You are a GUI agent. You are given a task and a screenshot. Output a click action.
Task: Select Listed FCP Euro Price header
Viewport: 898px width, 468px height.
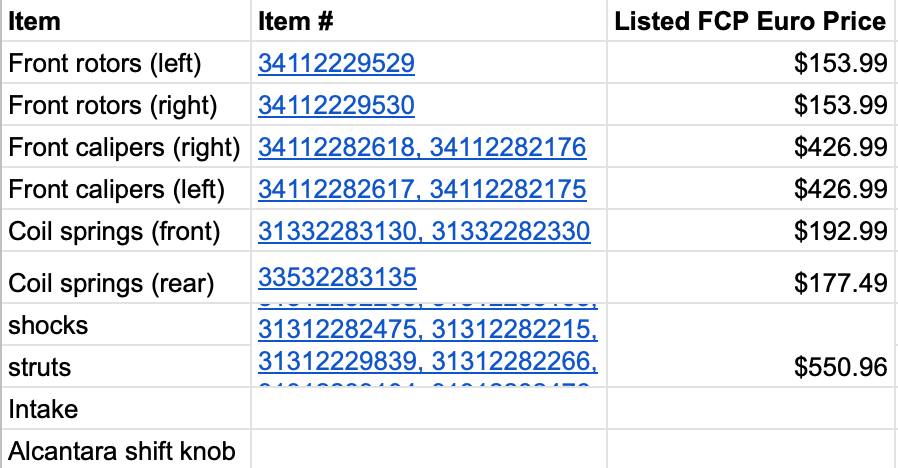pyautogui.click(x=750, y=21)
